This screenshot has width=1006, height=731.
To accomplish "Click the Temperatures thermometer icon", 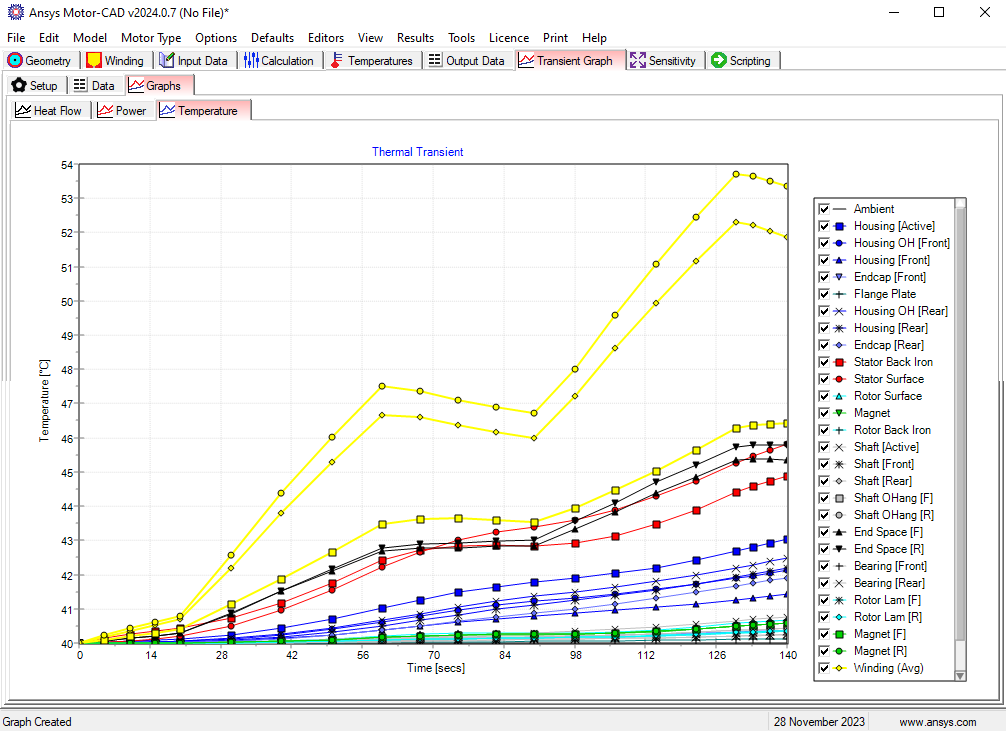I will [x=336, y=60].
